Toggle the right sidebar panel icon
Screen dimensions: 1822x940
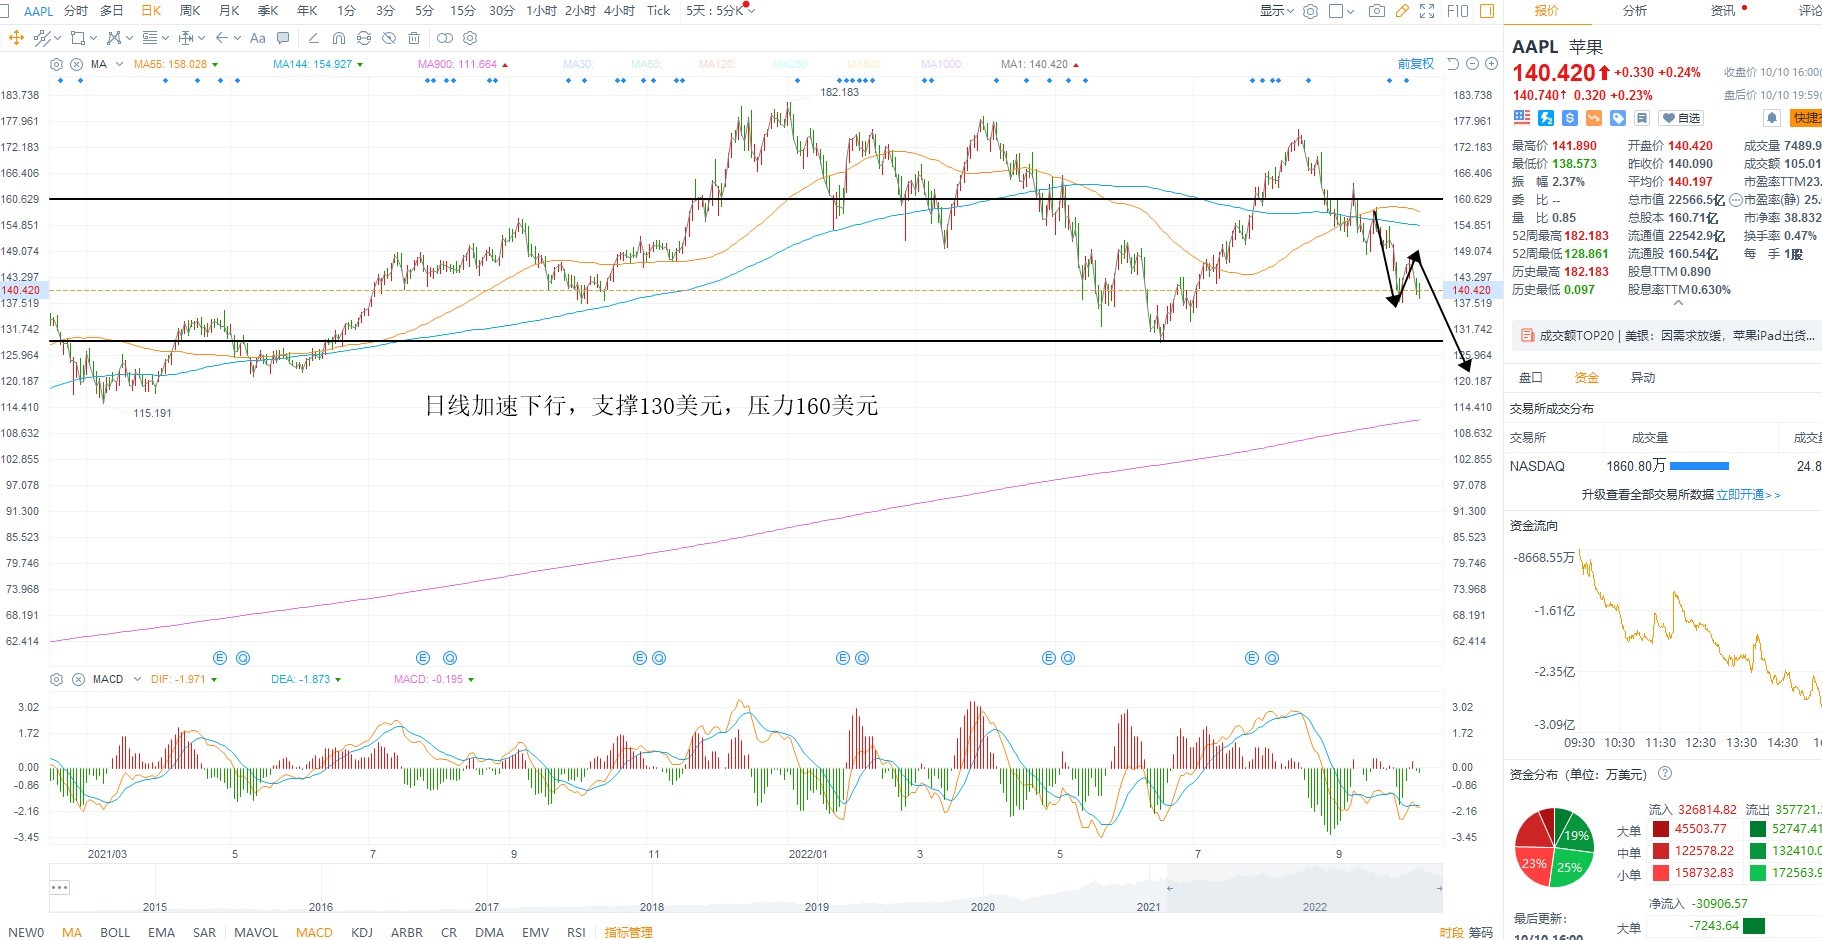(x=1487, y=11)
